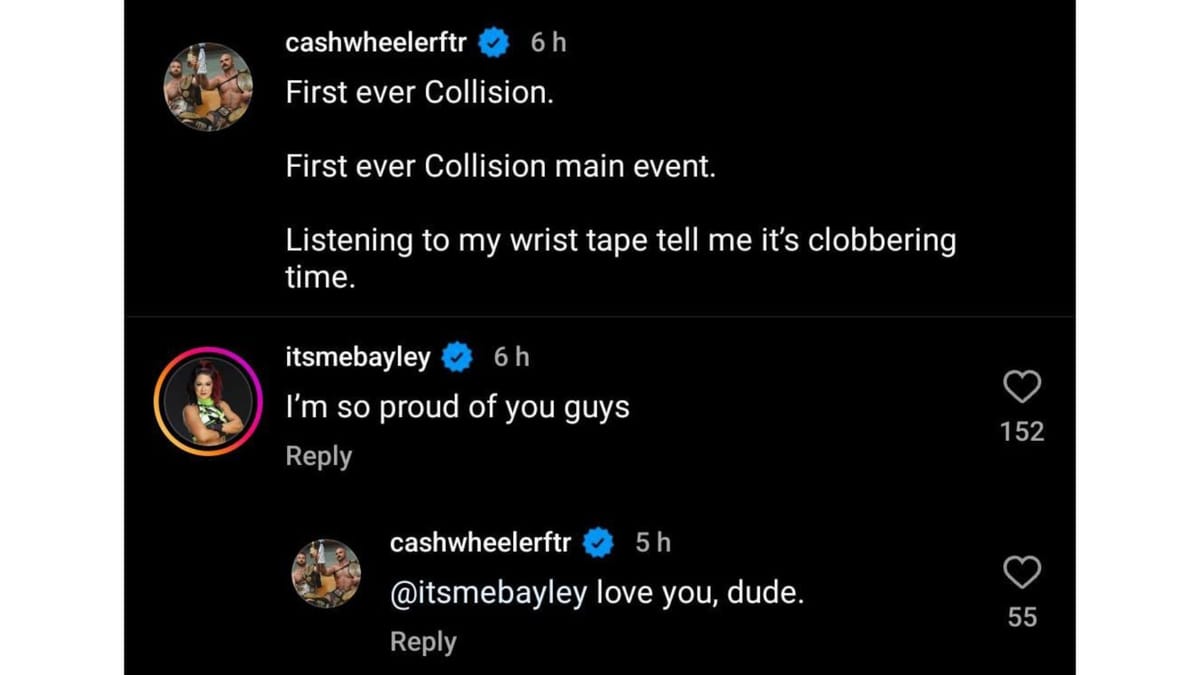This screenshot has width=1200, height=675.
Task: Click the blue checkmark on the reply comment
Action: click(x=596, y=542)
